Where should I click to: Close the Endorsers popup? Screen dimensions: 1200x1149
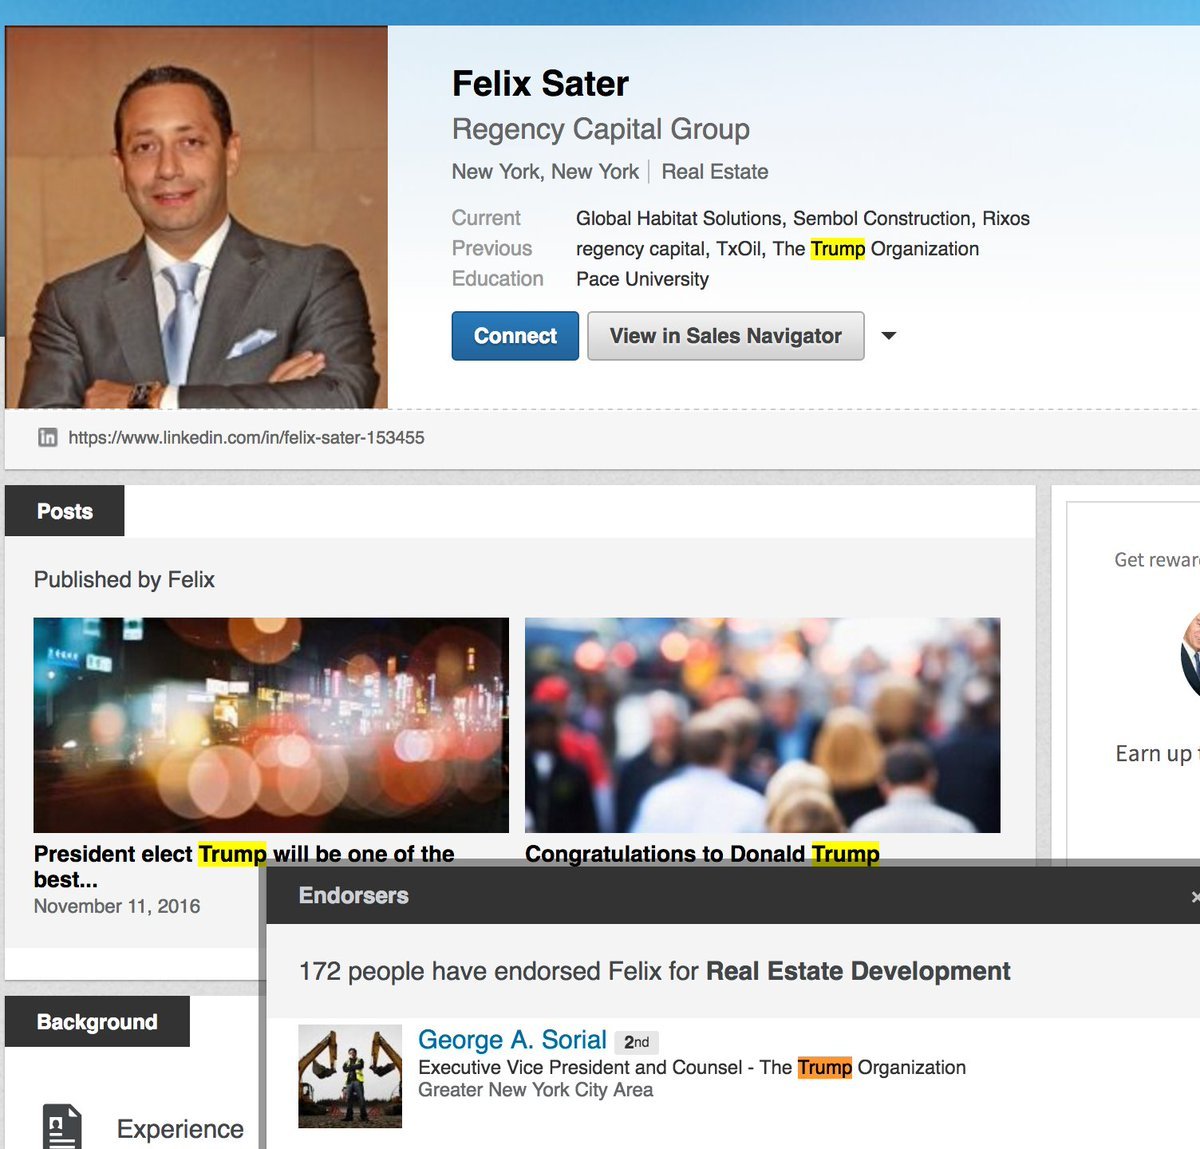[x=1195, y=897]
